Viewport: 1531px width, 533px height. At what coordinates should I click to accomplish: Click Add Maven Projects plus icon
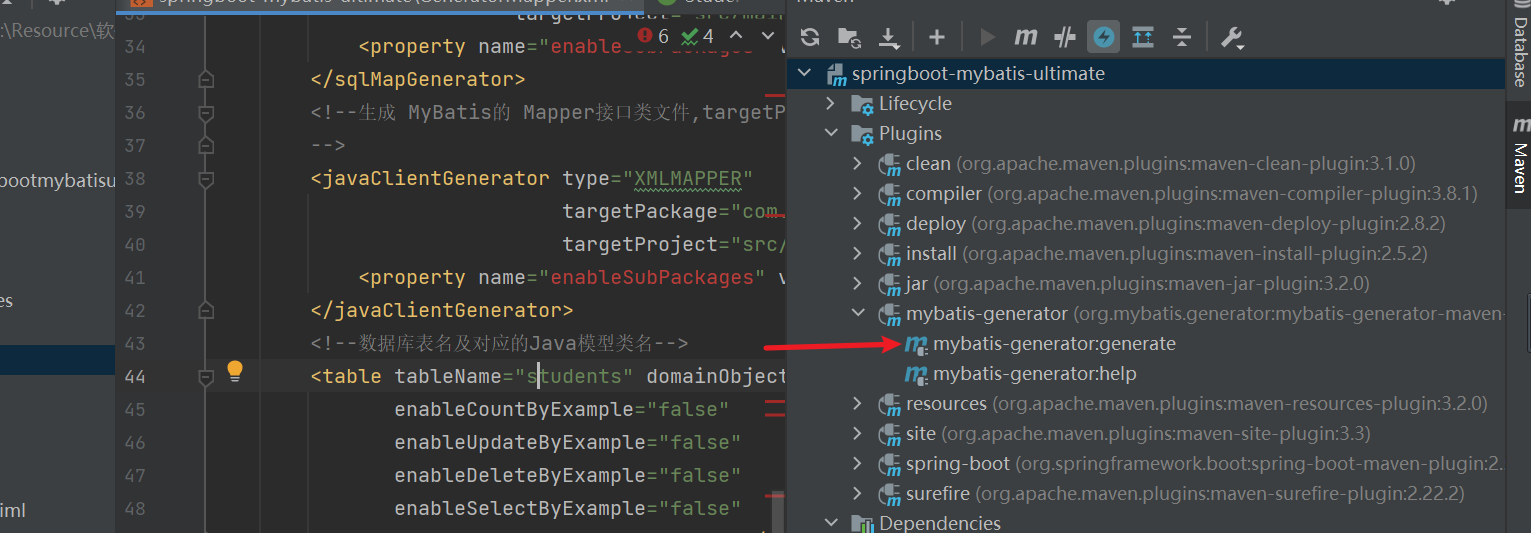click(x=937, y=37)
